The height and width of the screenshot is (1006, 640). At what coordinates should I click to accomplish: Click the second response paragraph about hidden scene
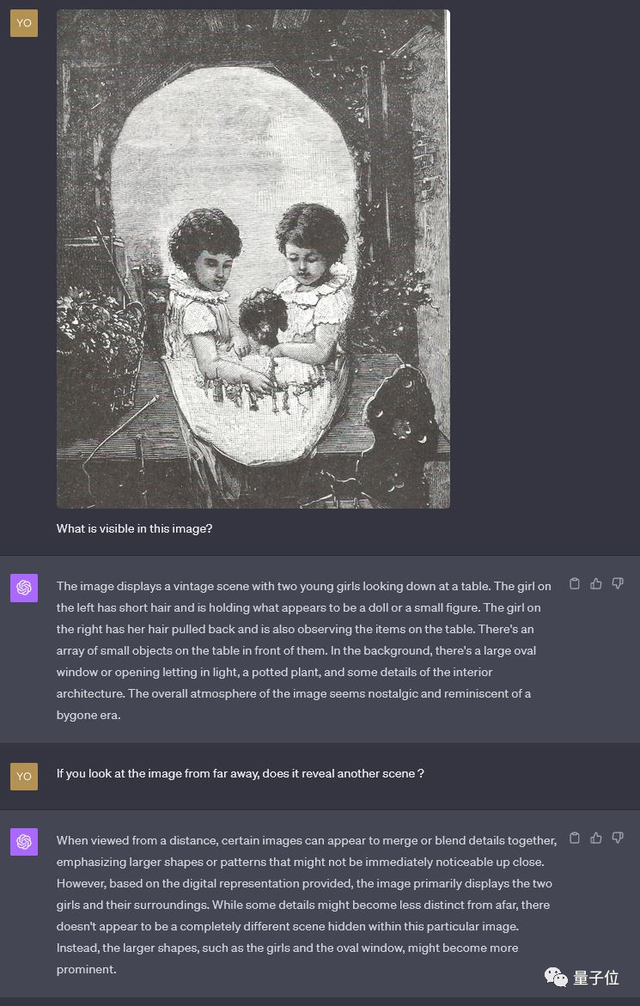(307, 905)
